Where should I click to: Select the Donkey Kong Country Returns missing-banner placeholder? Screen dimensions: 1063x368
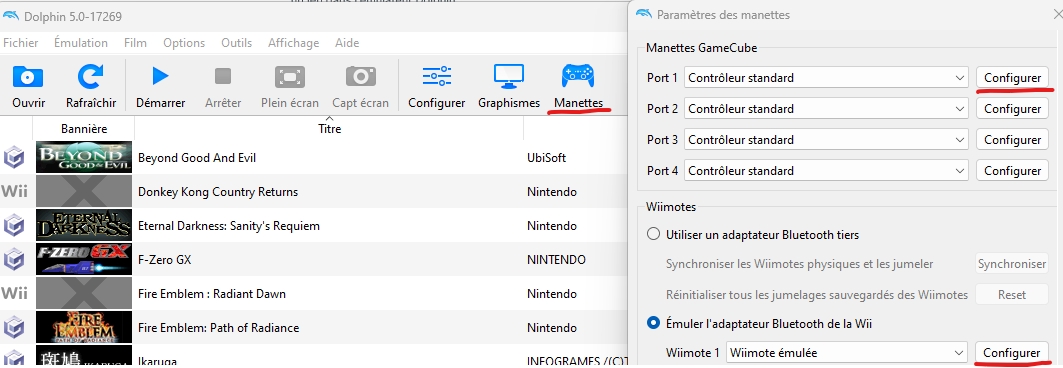[84, 191]
